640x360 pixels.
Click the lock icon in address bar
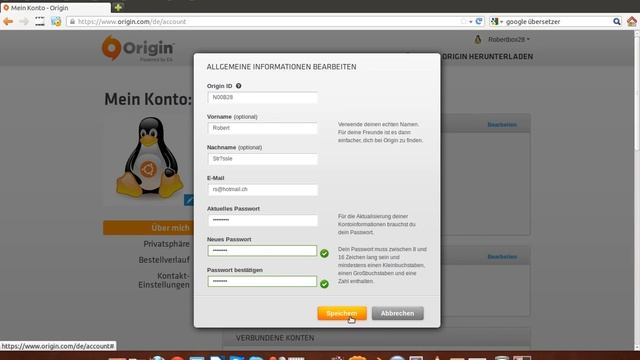click(x=72, y=22)
